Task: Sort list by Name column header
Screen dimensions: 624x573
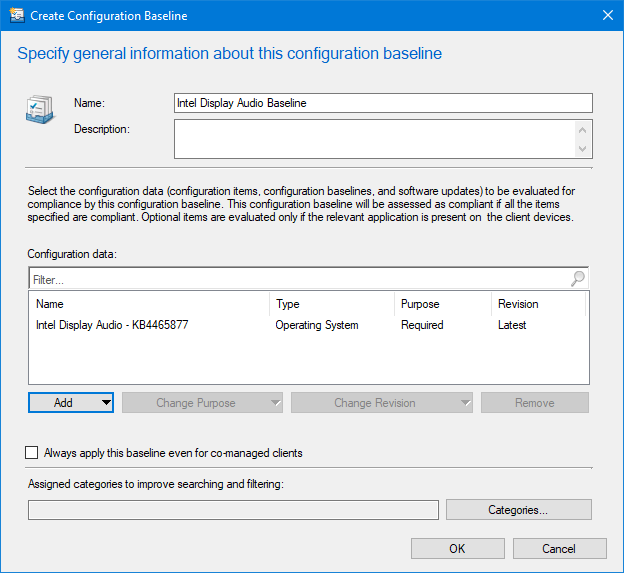Action: 149,304
